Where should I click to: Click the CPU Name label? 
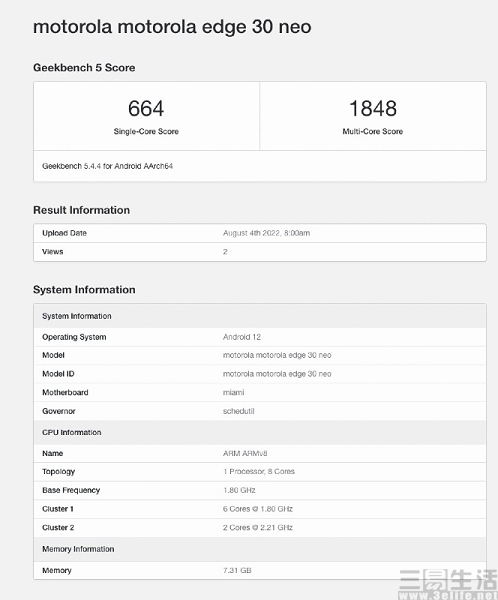(x=52, y=453)
